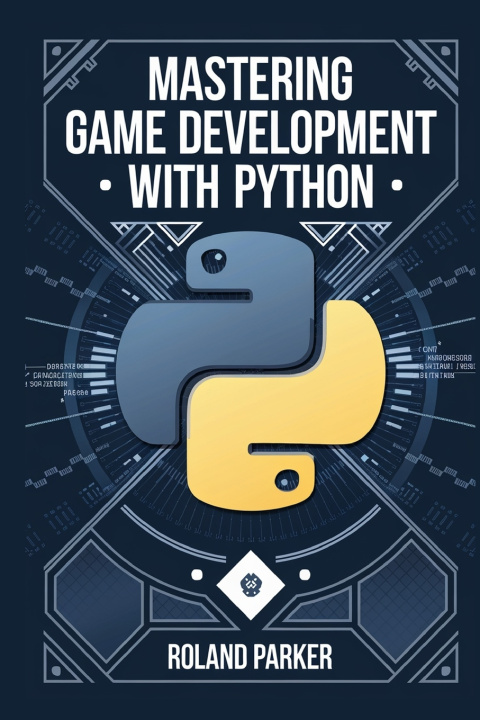Click the author name "ROLAND PARKER"
The width and height of the screenshot is (480, 720).
click(250, 657)
